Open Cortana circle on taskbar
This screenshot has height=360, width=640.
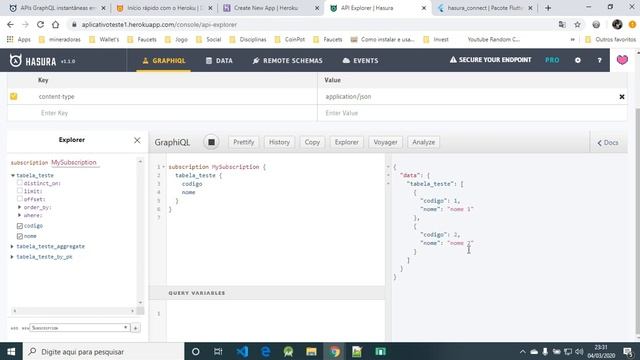coord(196,351)
